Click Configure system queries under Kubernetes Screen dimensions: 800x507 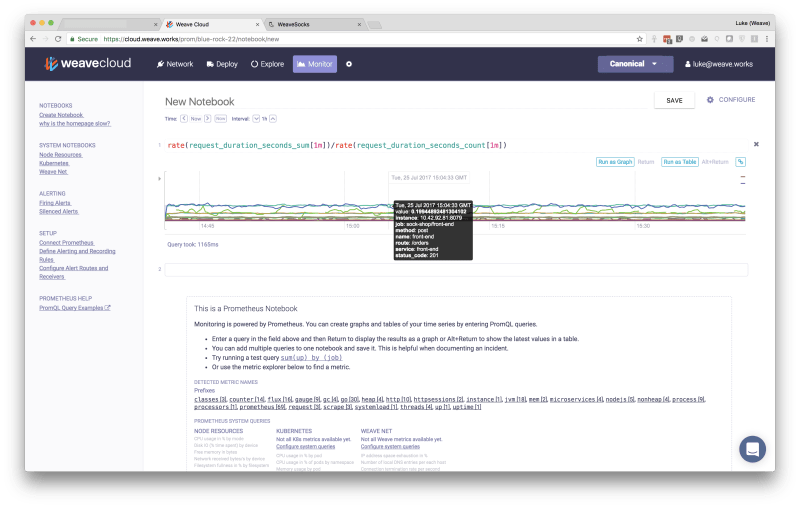(306, 447)
